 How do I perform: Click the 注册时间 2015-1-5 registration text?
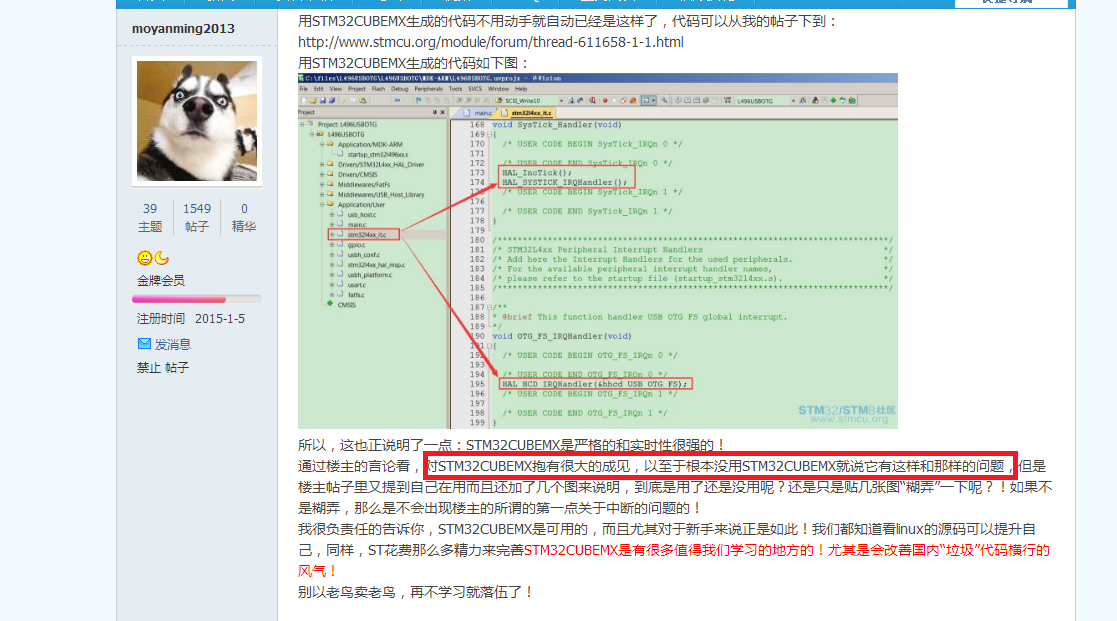pyautogui.click(x=191, y=318)
